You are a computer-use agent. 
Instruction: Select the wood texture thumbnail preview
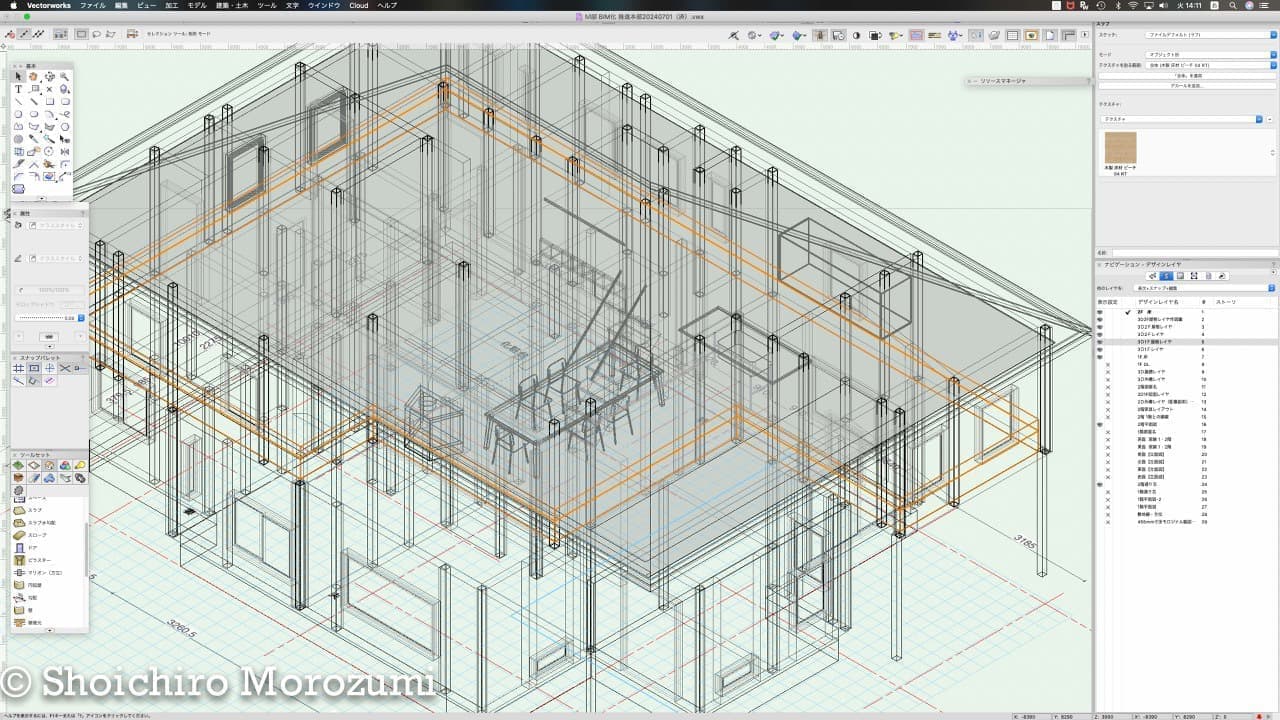1120,149
